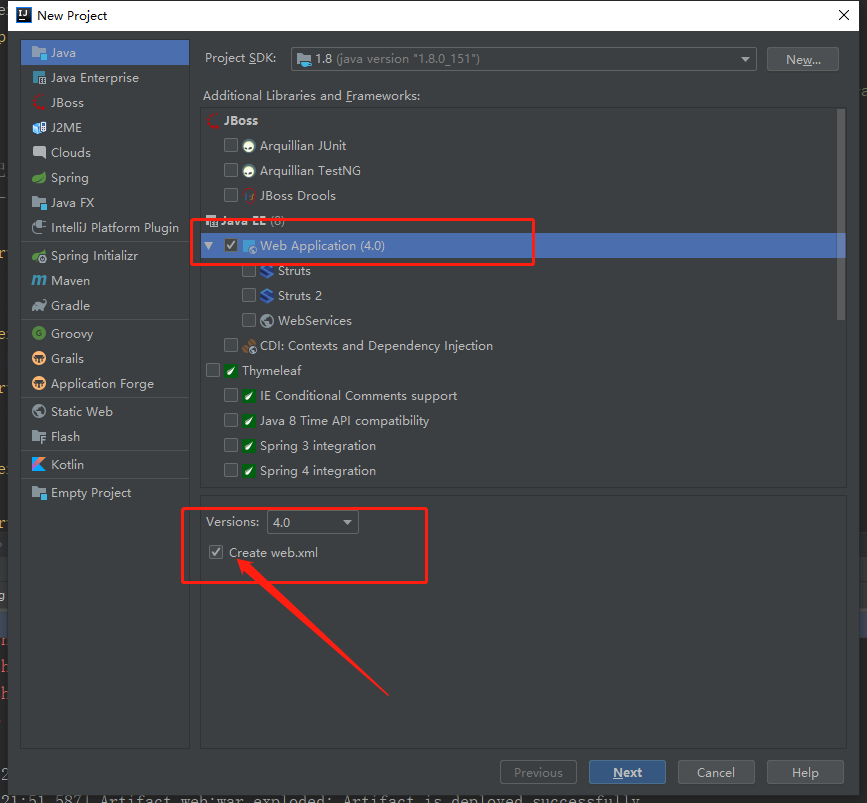Switch to Empty Project category
The height and width of the screenshot is (803, 867).
coord(90,493)
